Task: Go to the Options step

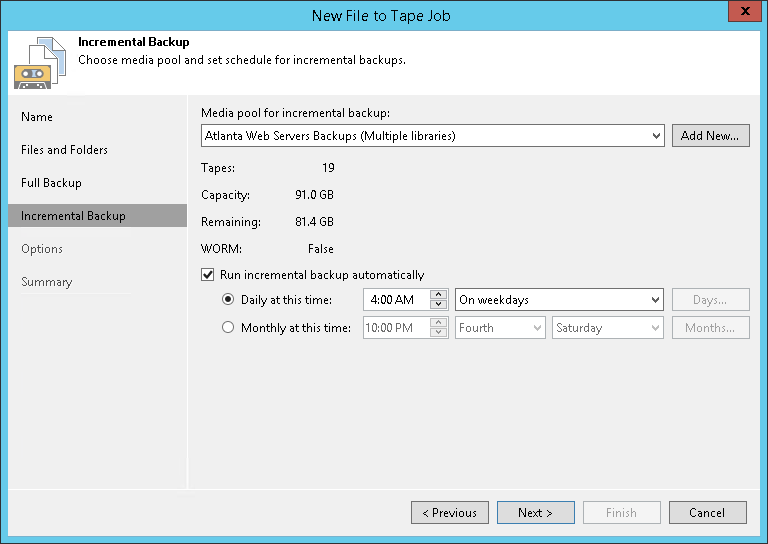Action: pos(42,249)
